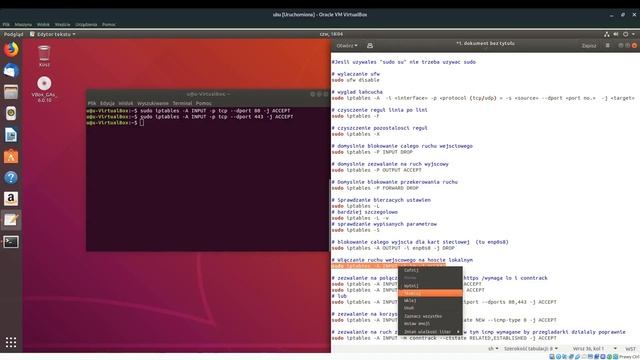Click document title 'dokument bez tytułu'
The height and width of the screenshot is (360, 640).
(x=485, y=43)
